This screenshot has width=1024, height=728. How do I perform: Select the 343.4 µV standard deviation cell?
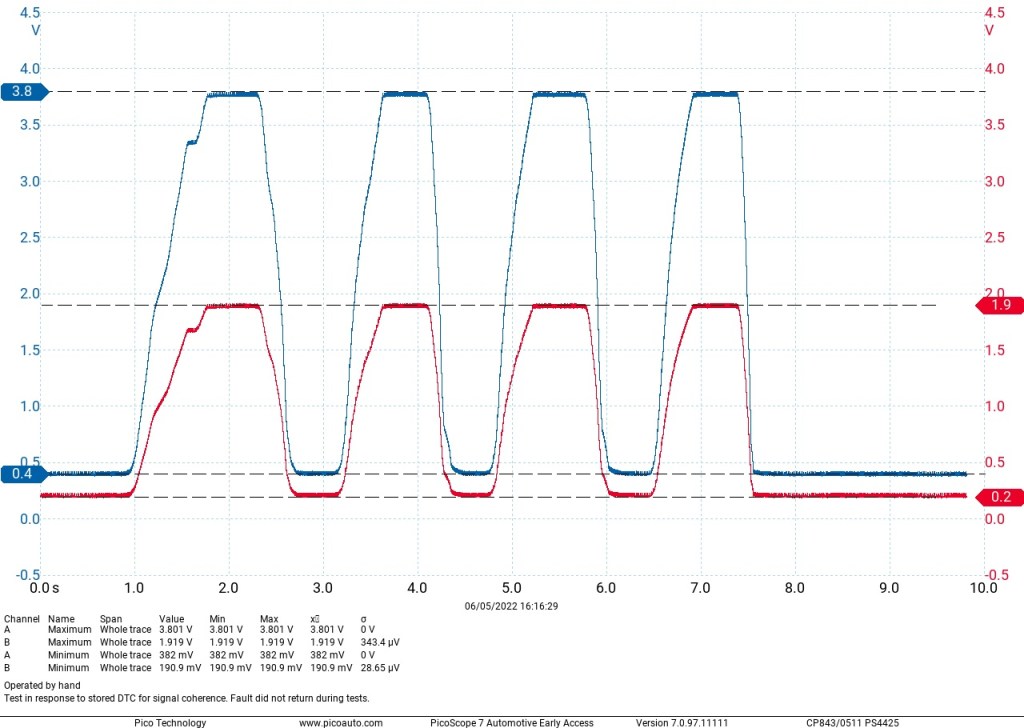379,642
